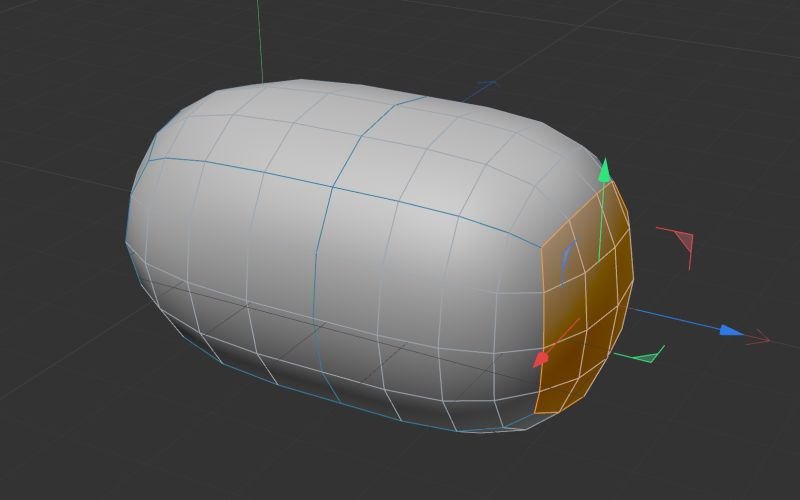Grab the blue Z-axis arrow handle
Screen dimensions: 800x500
coord(732,331)
